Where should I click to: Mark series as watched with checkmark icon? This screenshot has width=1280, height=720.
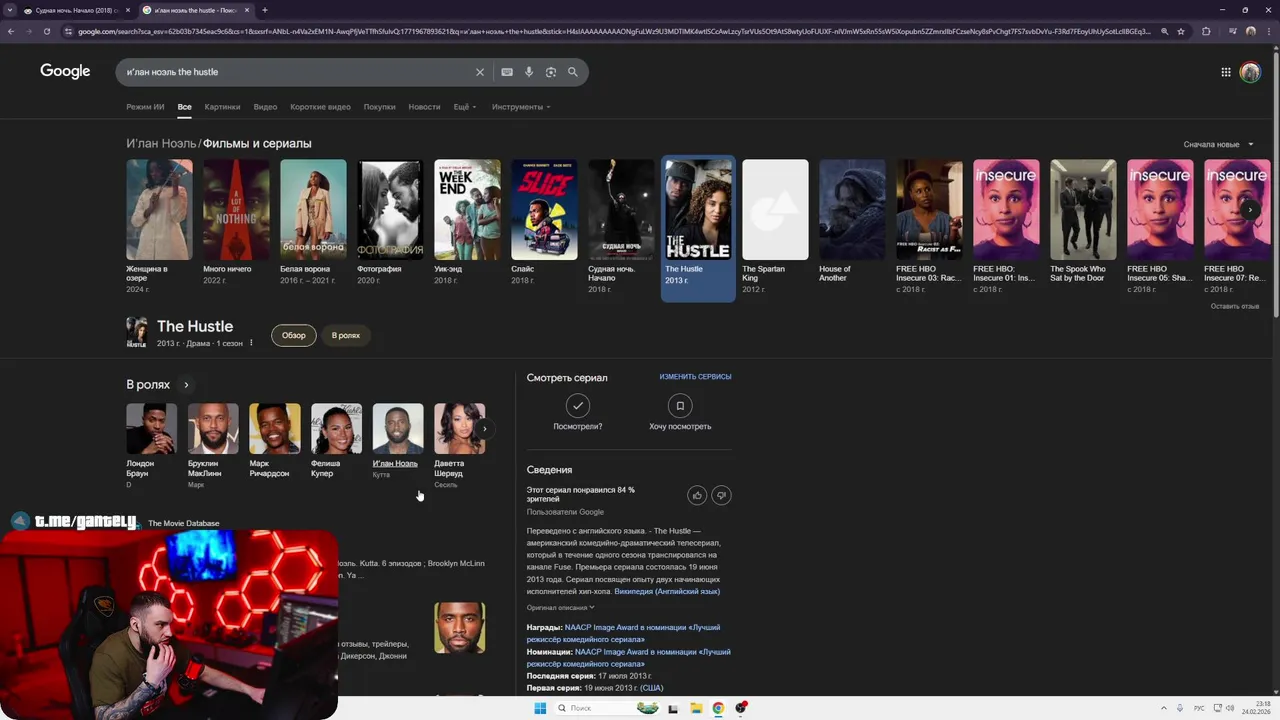pos(578,405)
